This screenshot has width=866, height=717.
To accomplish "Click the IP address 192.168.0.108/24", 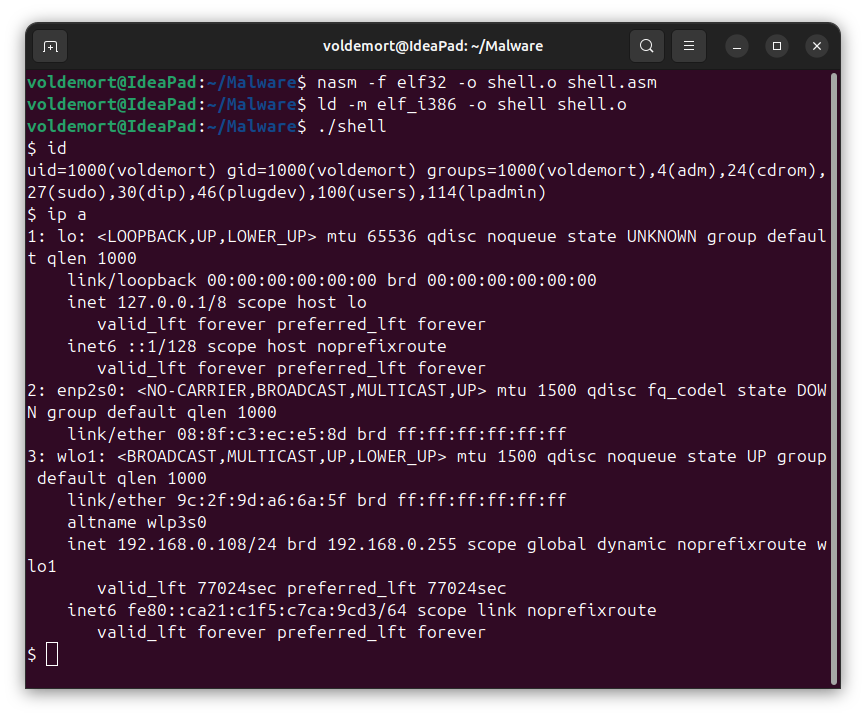I will click(x=197, y=545).
